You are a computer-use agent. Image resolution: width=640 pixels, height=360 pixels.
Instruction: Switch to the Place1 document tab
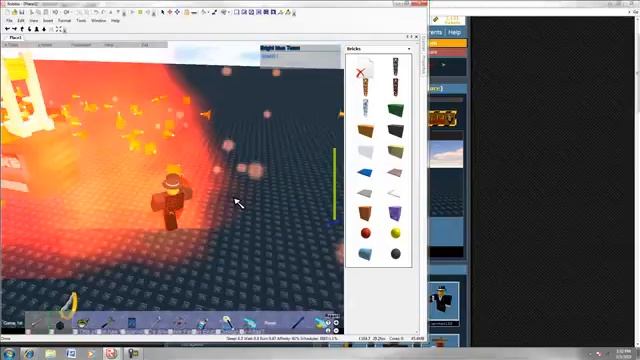click(15, 38)
